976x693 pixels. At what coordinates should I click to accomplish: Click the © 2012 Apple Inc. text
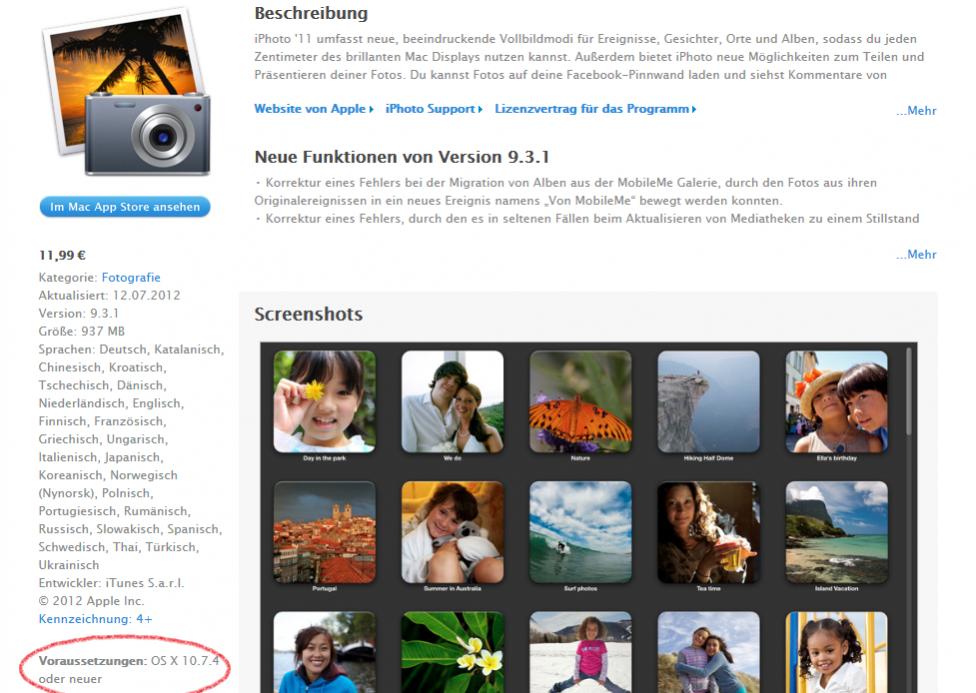pos(92,601)
